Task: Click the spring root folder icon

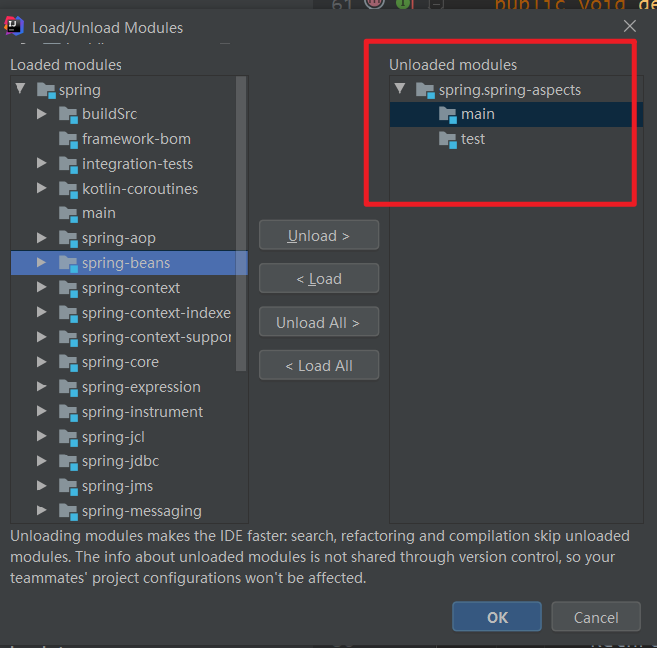Action: pos(46,90)
